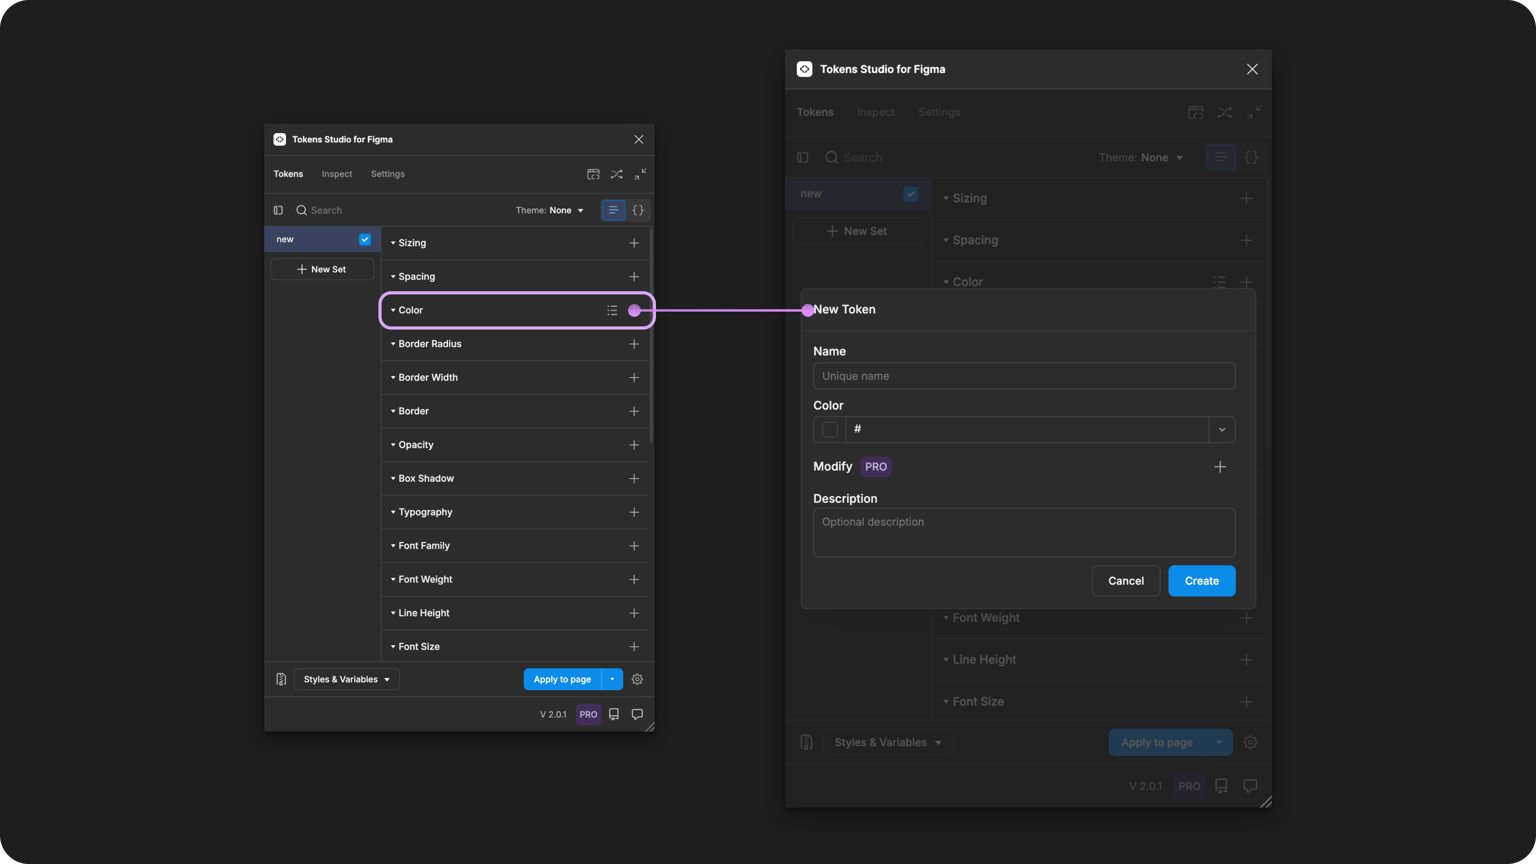Add a new Line Height token in left window
This screenshot has height=864, width=1536.
point(634,613)
